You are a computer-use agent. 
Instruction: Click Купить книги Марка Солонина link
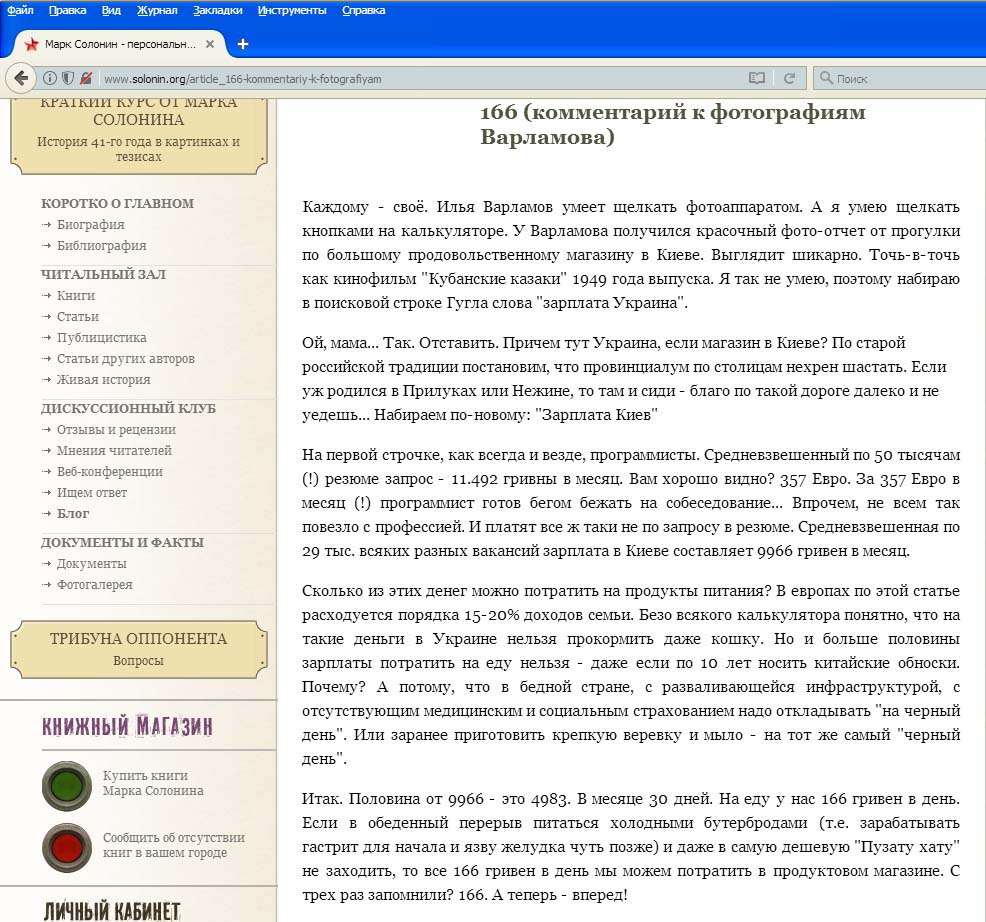153,783
